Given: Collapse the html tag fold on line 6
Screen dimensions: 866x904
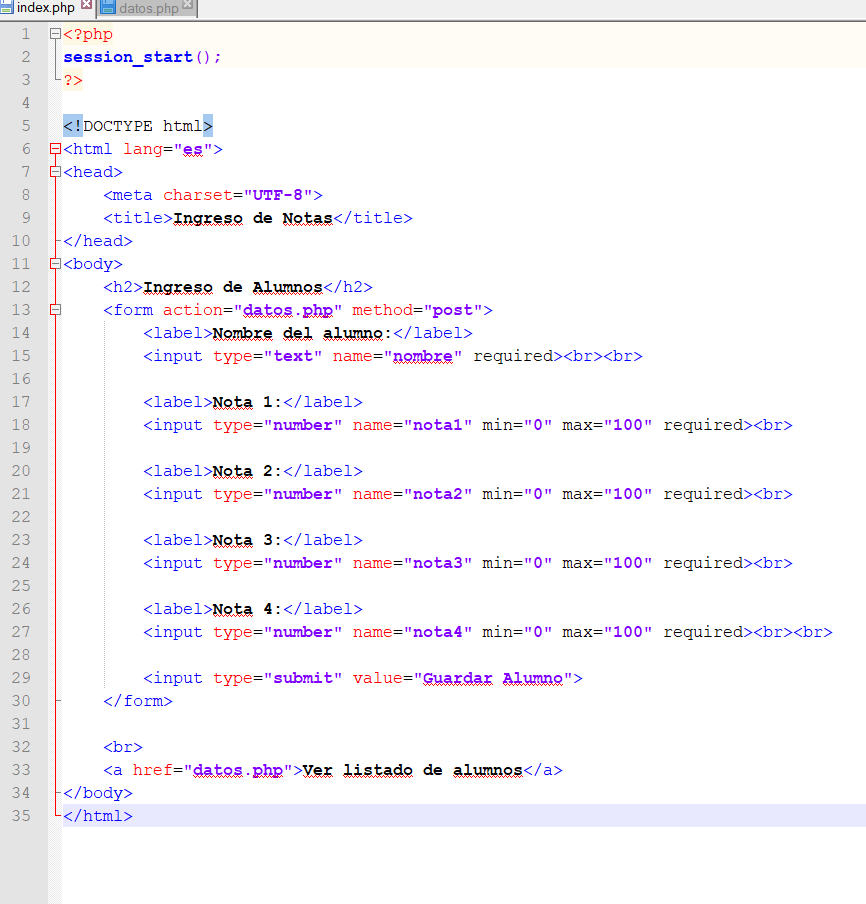Looking at the screenshot, I should pos(55,149).
